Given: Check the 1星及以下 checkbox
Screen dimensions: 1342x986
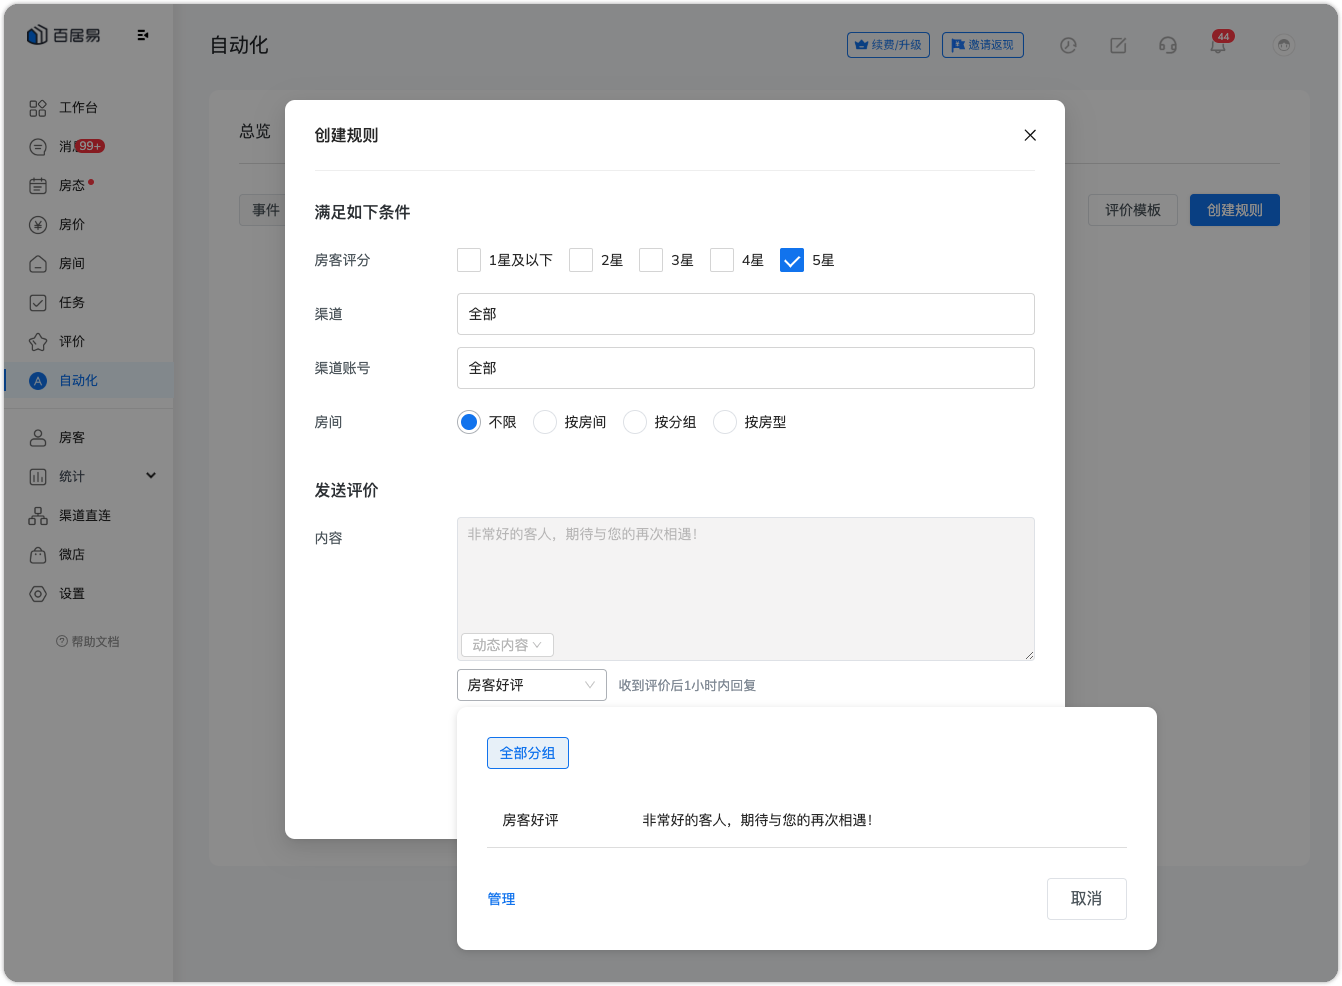Looking at the screenshot, I should pyautogui.click(x=469, y=260).
